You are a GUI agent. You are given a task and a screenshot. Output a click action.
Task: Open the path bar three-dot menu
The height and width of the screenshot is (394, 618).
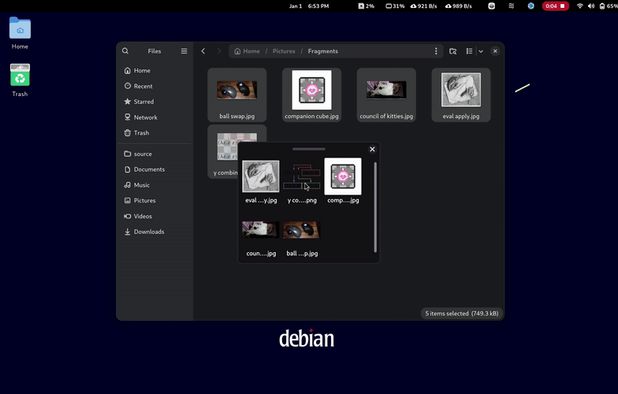coord(436,51)
